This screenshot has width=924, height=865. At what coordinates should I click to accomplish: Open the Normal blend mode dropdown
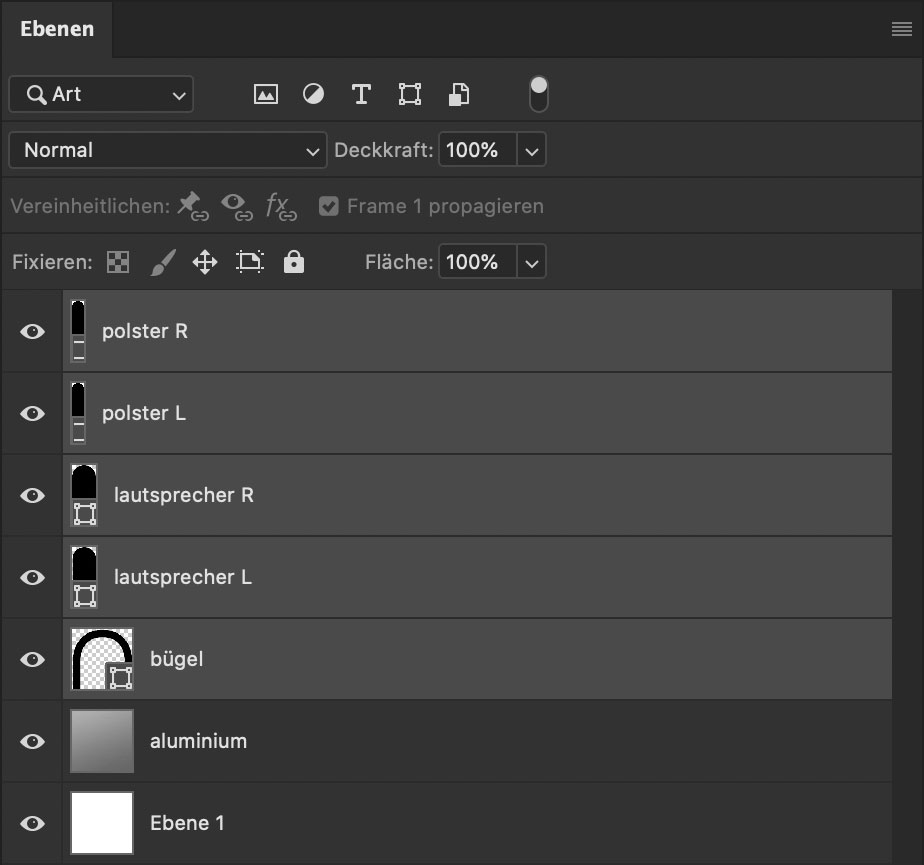168,150
